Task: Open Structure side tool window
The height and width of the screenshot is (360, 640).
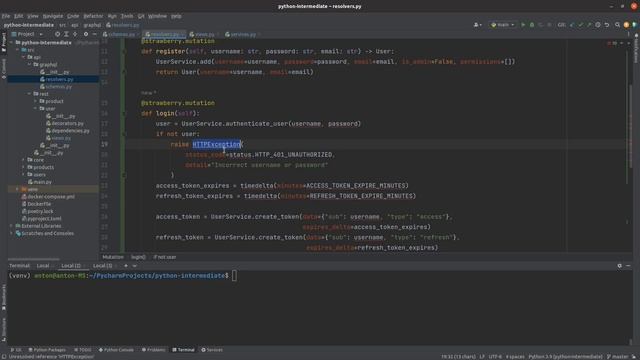Action: click(4, 330)
